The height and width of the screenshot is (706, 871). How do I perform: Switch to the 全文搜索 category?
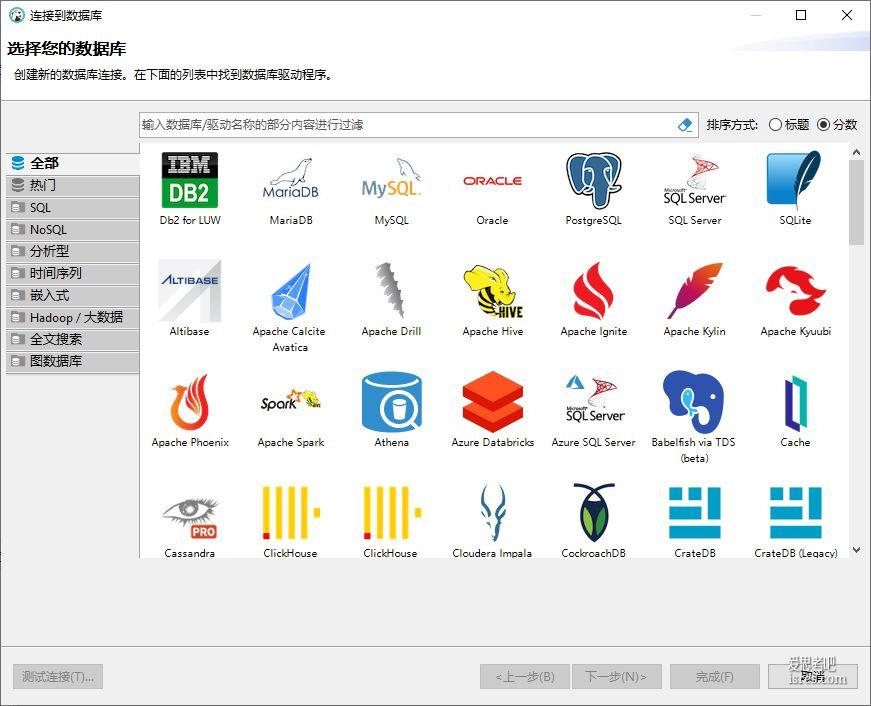click(73, 339)
